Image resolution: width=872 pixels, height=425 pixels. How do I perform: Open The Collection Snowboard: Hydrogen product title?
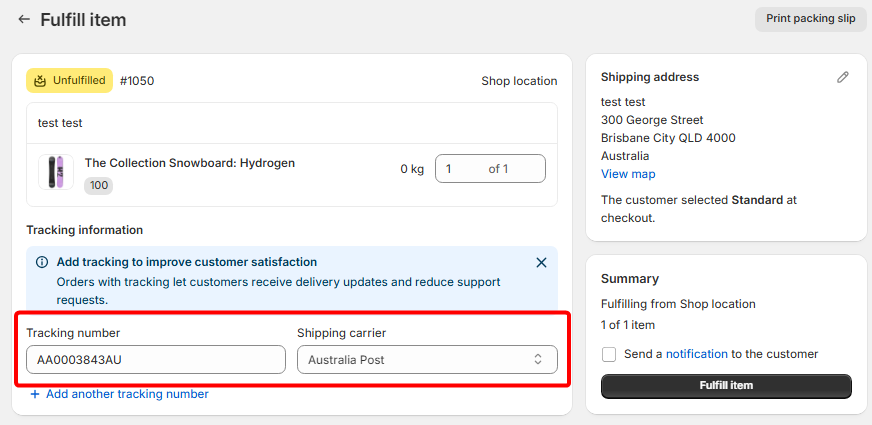tap(190, 163)
